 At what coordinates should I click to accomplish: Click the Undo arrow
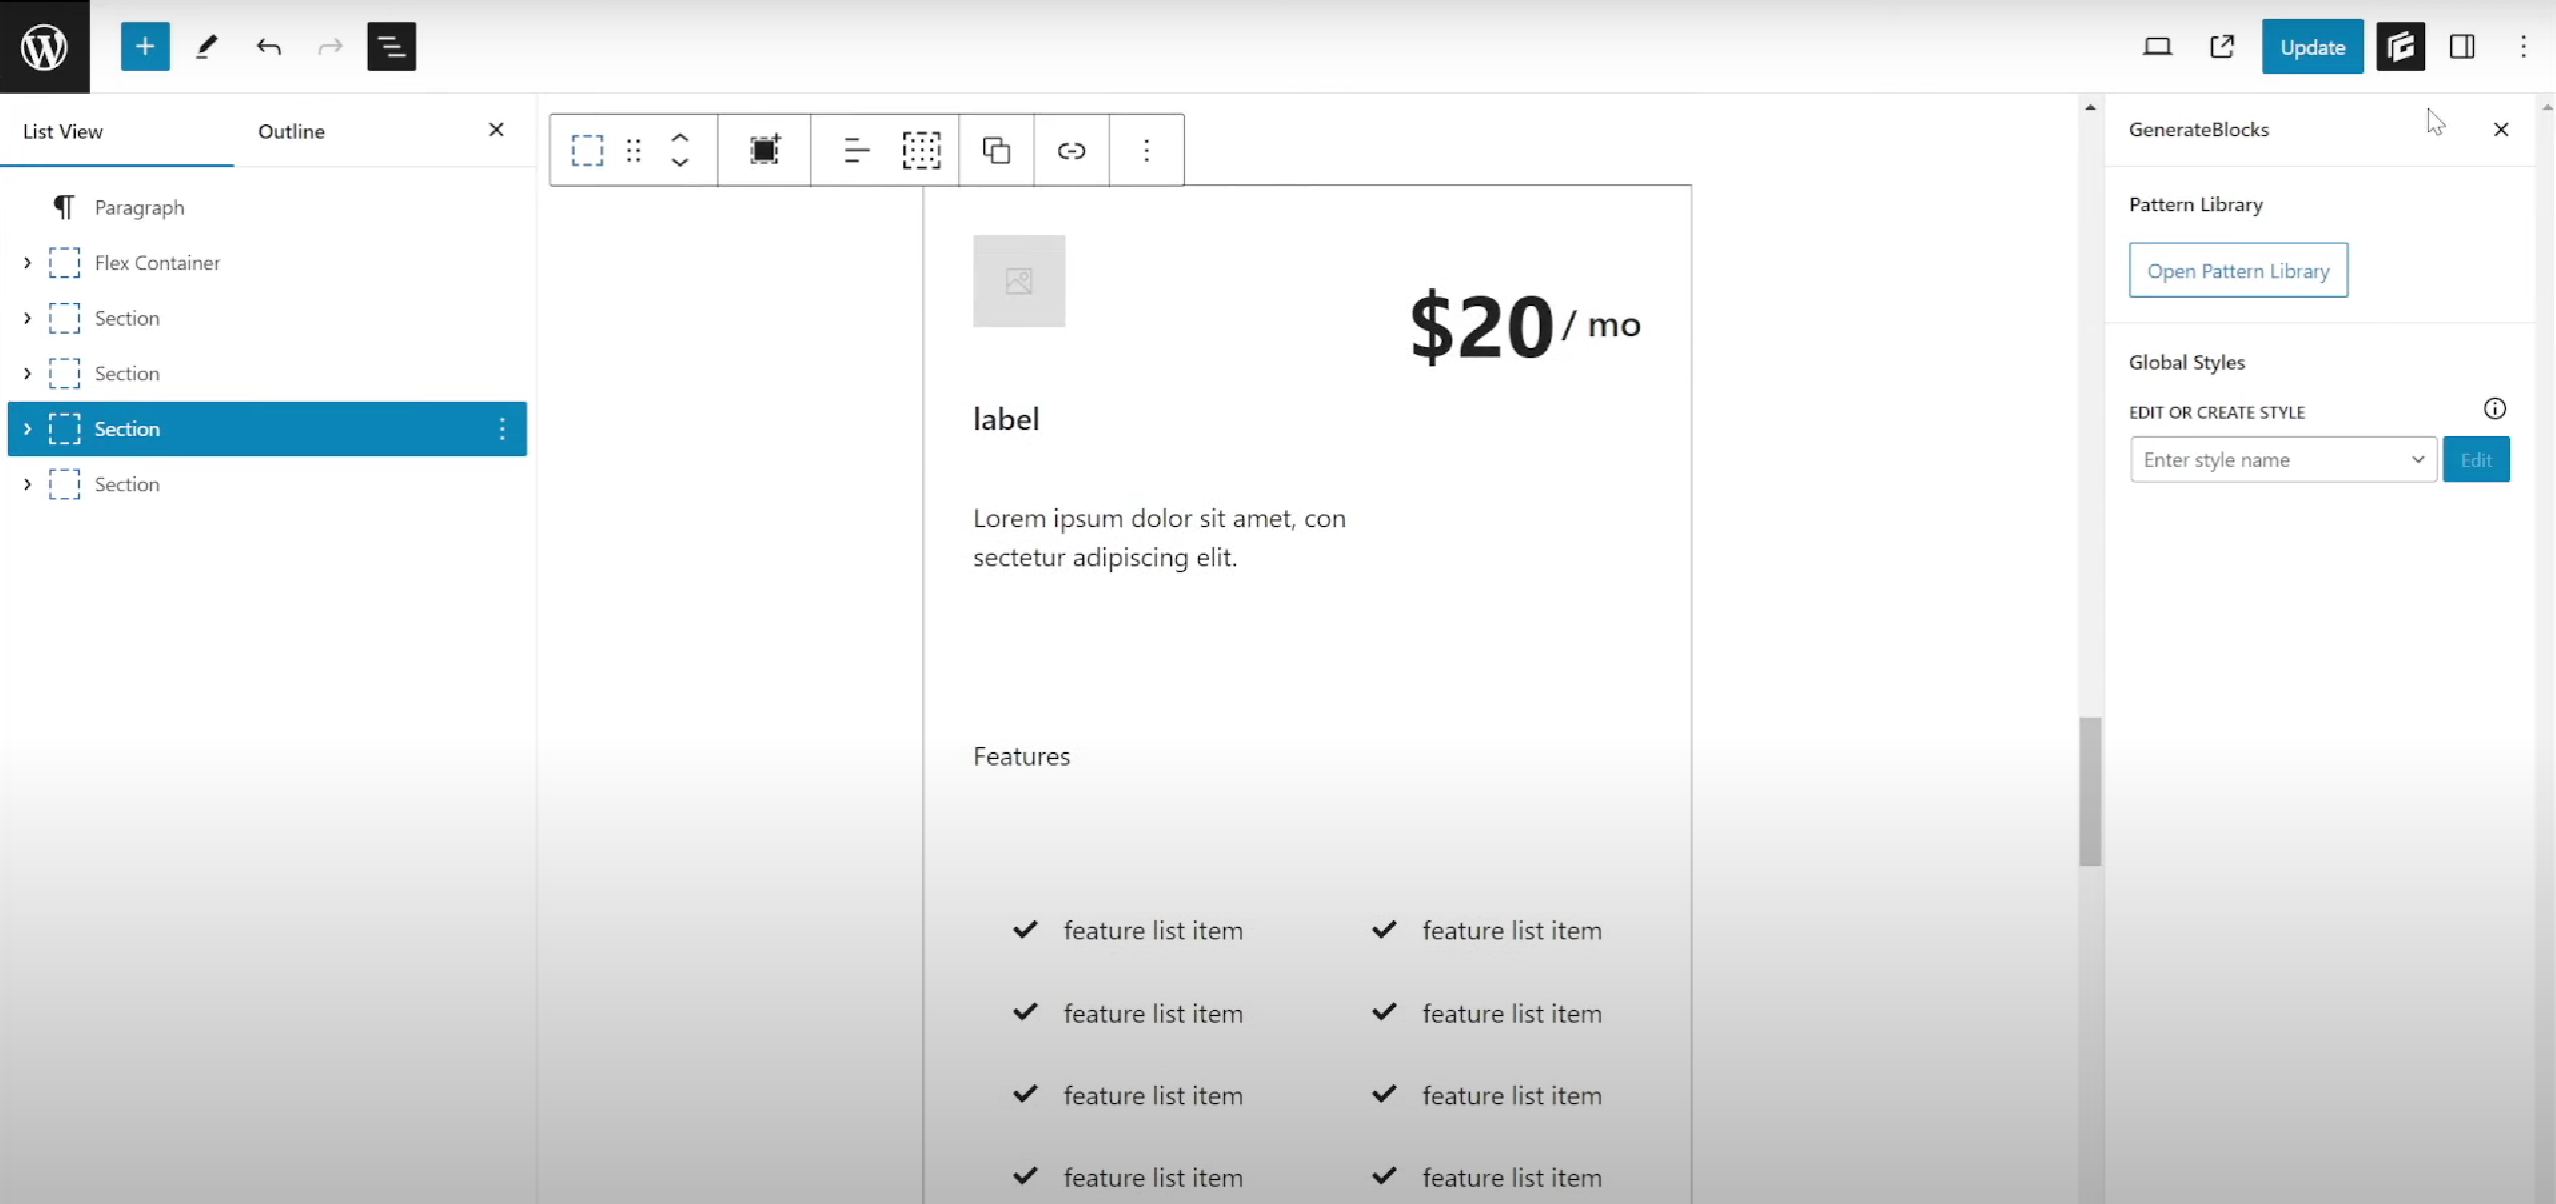pyautogui.click(x=268, y=46)
